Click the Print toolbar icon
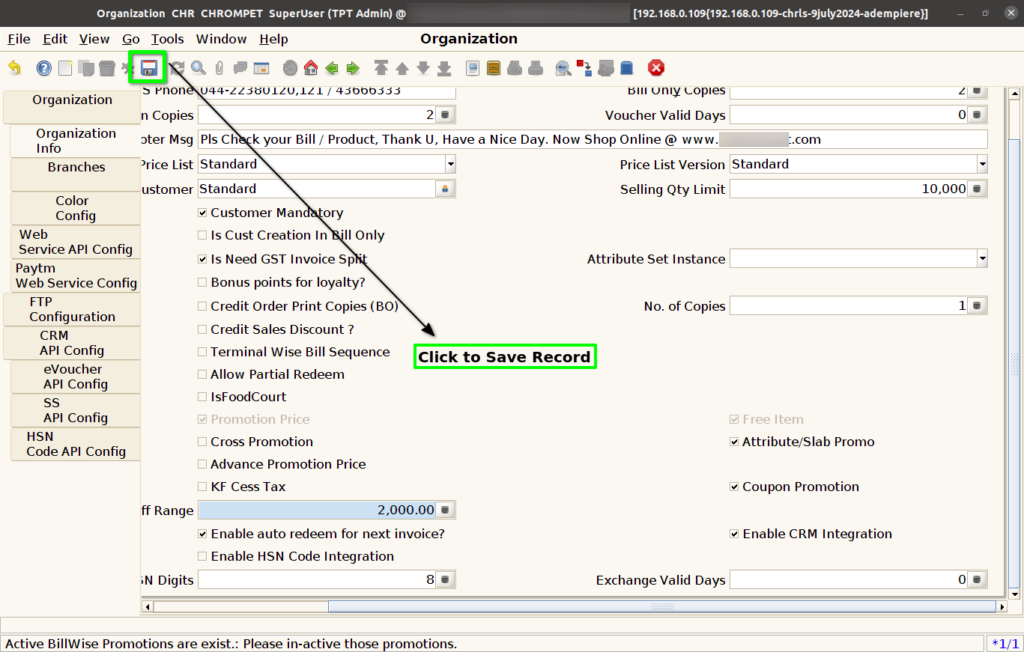 pos(536,68)
